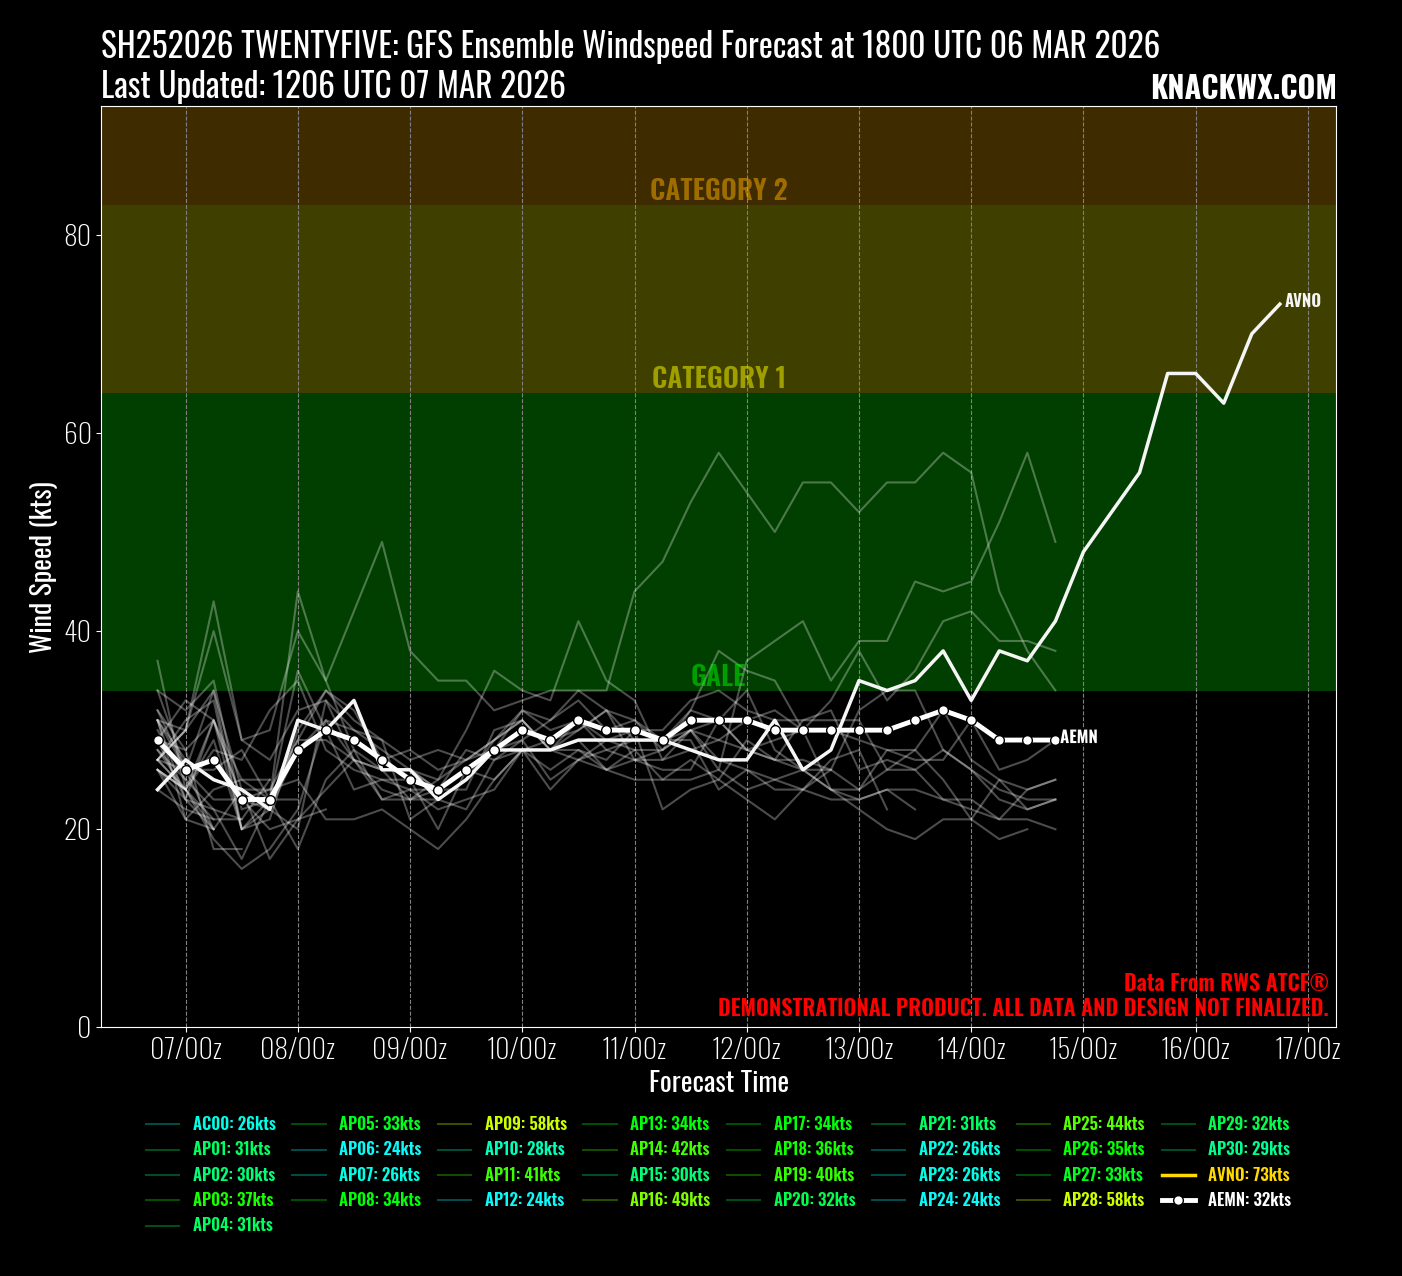Viewport: 1402px width, 1276px height.
Task: Click the AP25: 44kts legend entry
Action: pos(1103,1124)
